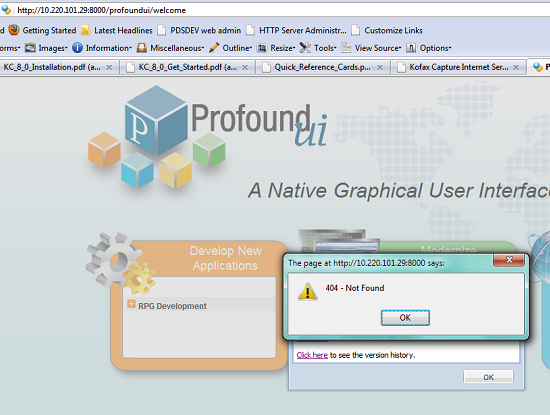Click the Develop New Applications heading
The width and height of the screenshot is (550, 415).
tap(226, 258)
